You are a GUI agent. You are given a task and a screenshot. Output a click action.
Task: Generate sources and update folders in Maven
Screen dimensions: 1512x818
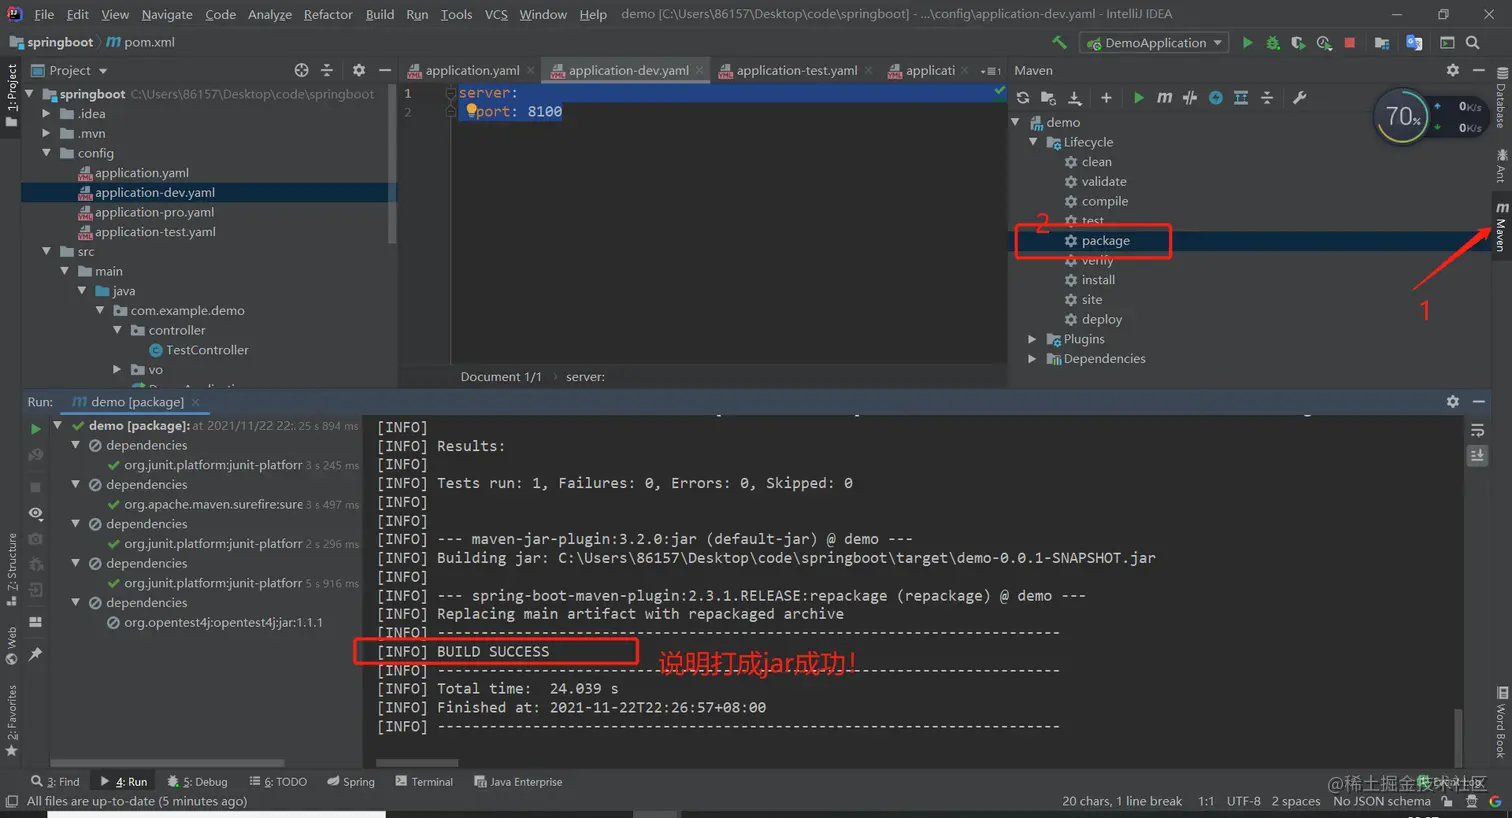[1048, 98]
